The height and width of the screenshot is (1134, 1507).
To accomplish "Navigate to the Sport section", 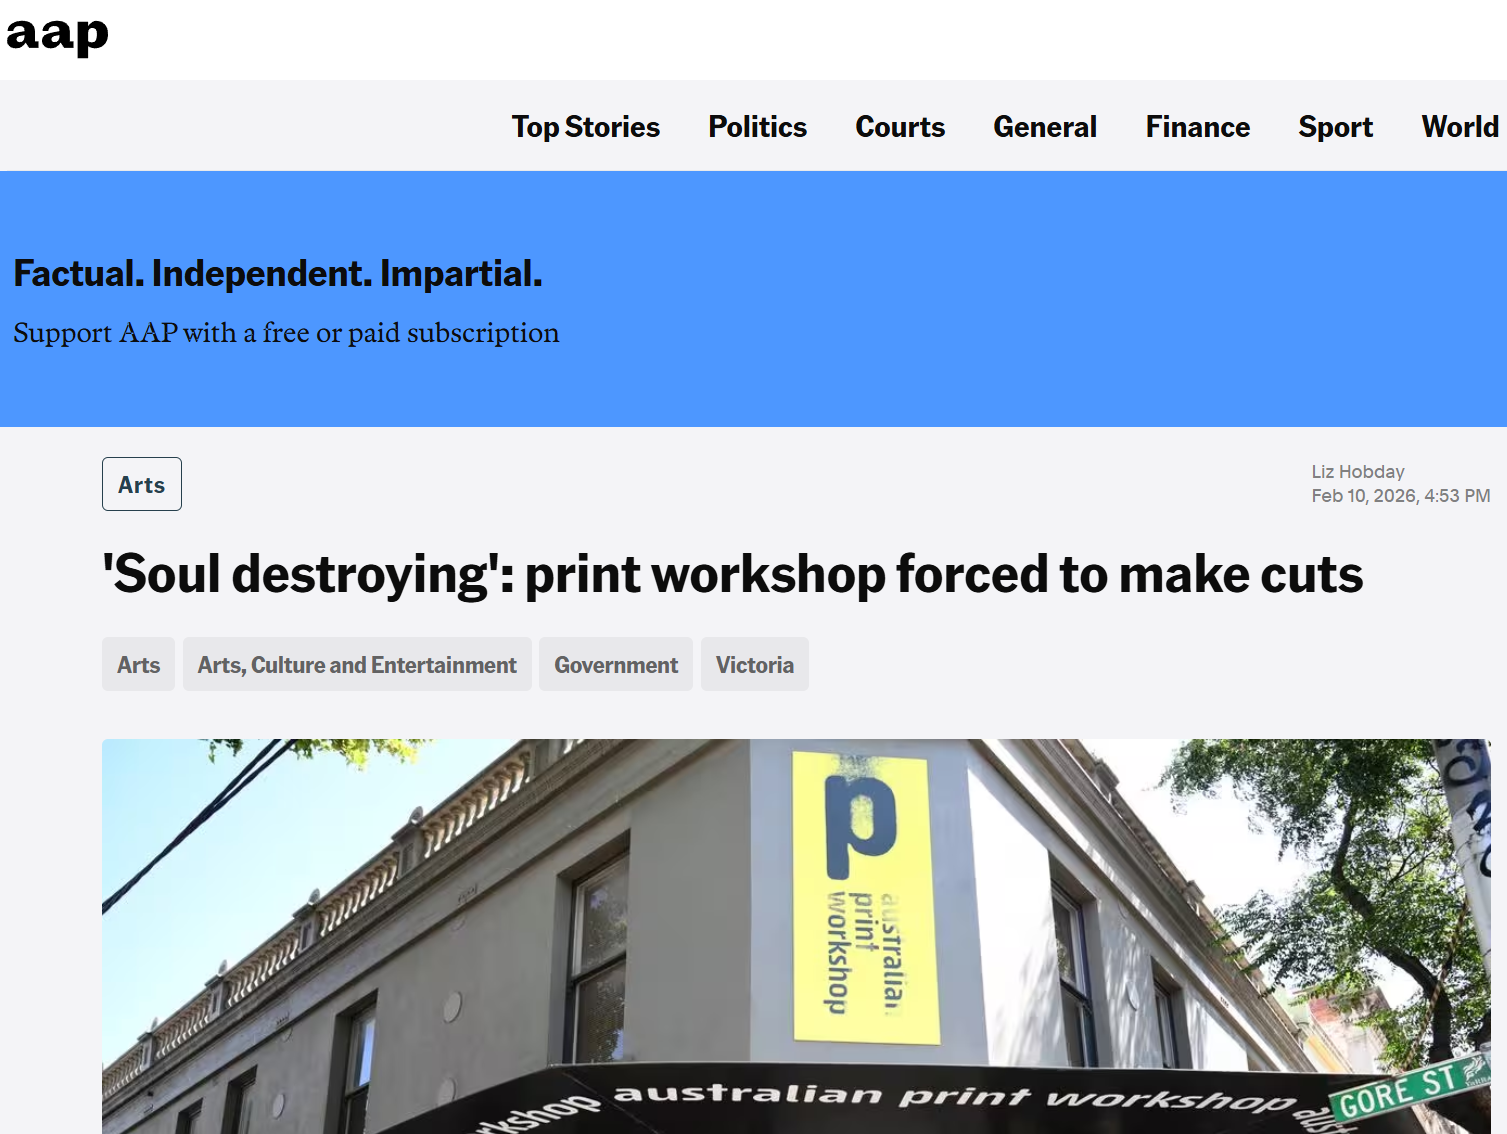I will point(1335,127).
